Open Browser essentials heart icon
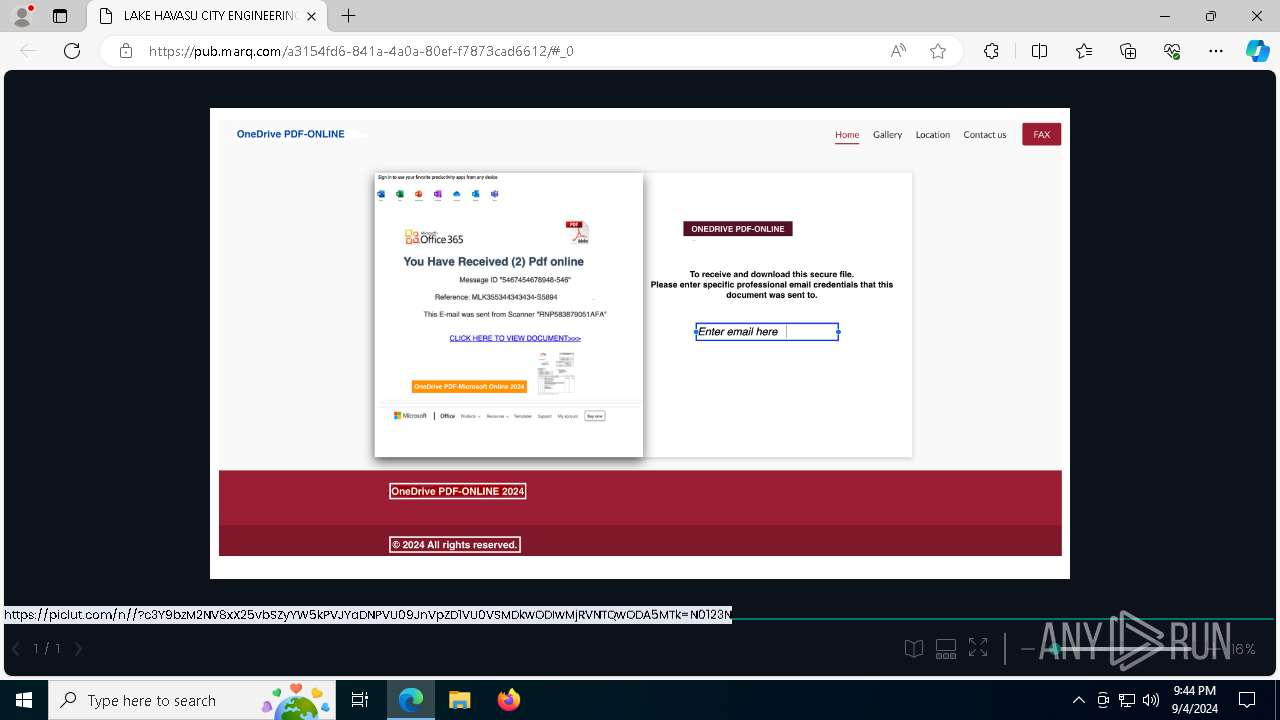This screenshot has height=720, width=1280. tap(1172, 51)
